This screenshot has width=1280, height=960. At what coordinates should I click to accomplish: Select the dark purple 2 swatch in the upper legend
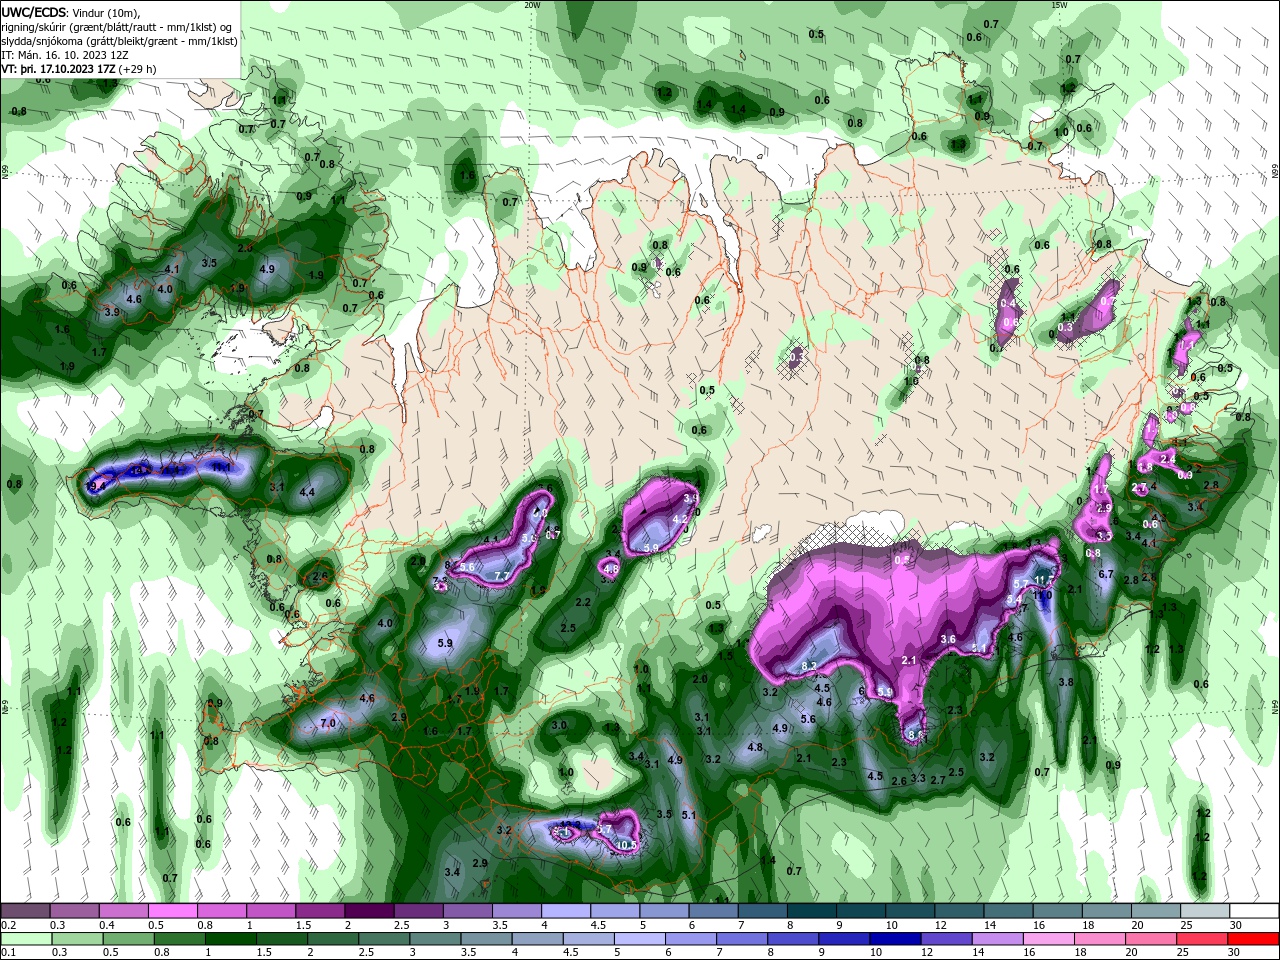click(x=368, y=911)
